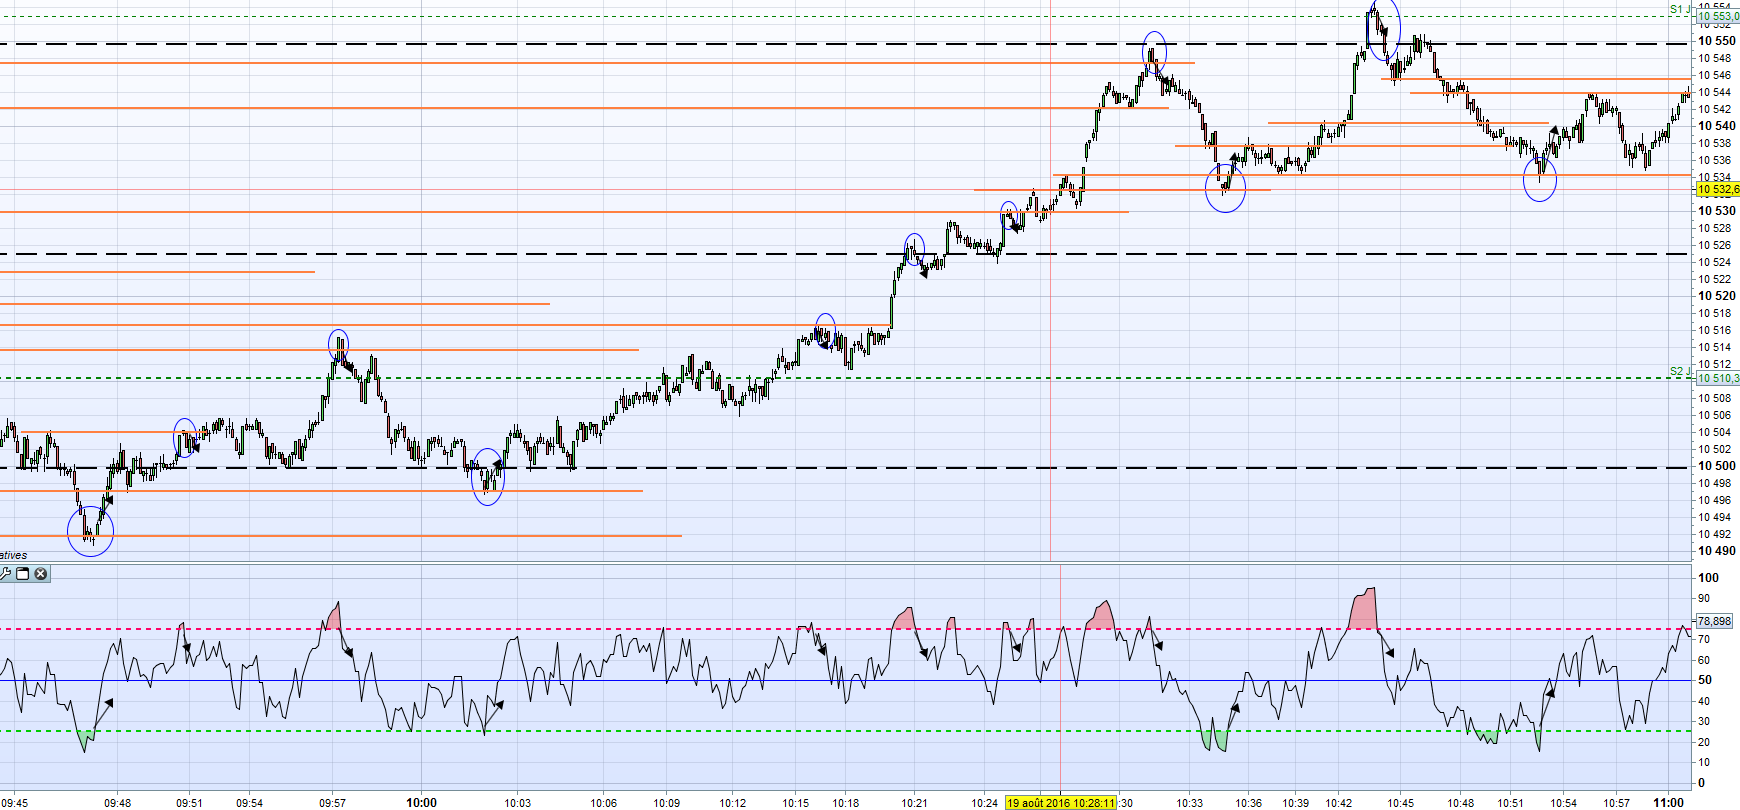Click the 09:45 time axis label
The image size is (1740, 810).
point(15,803)
